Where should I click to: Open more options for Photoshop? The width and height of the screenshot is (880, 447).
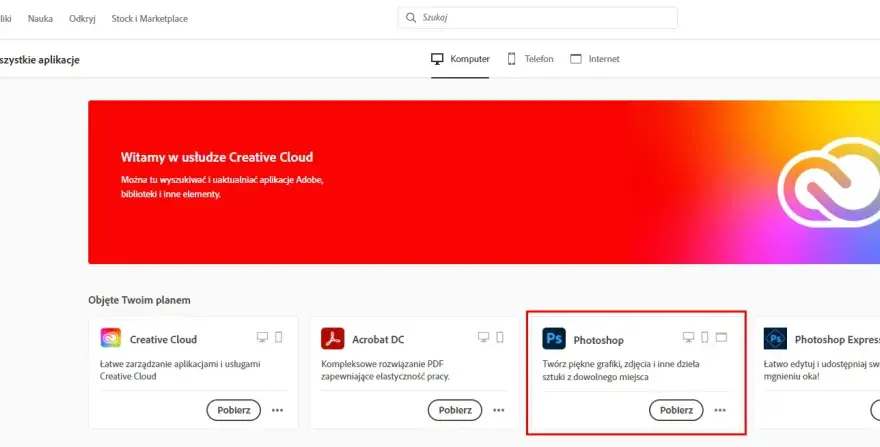click(720, 410)
